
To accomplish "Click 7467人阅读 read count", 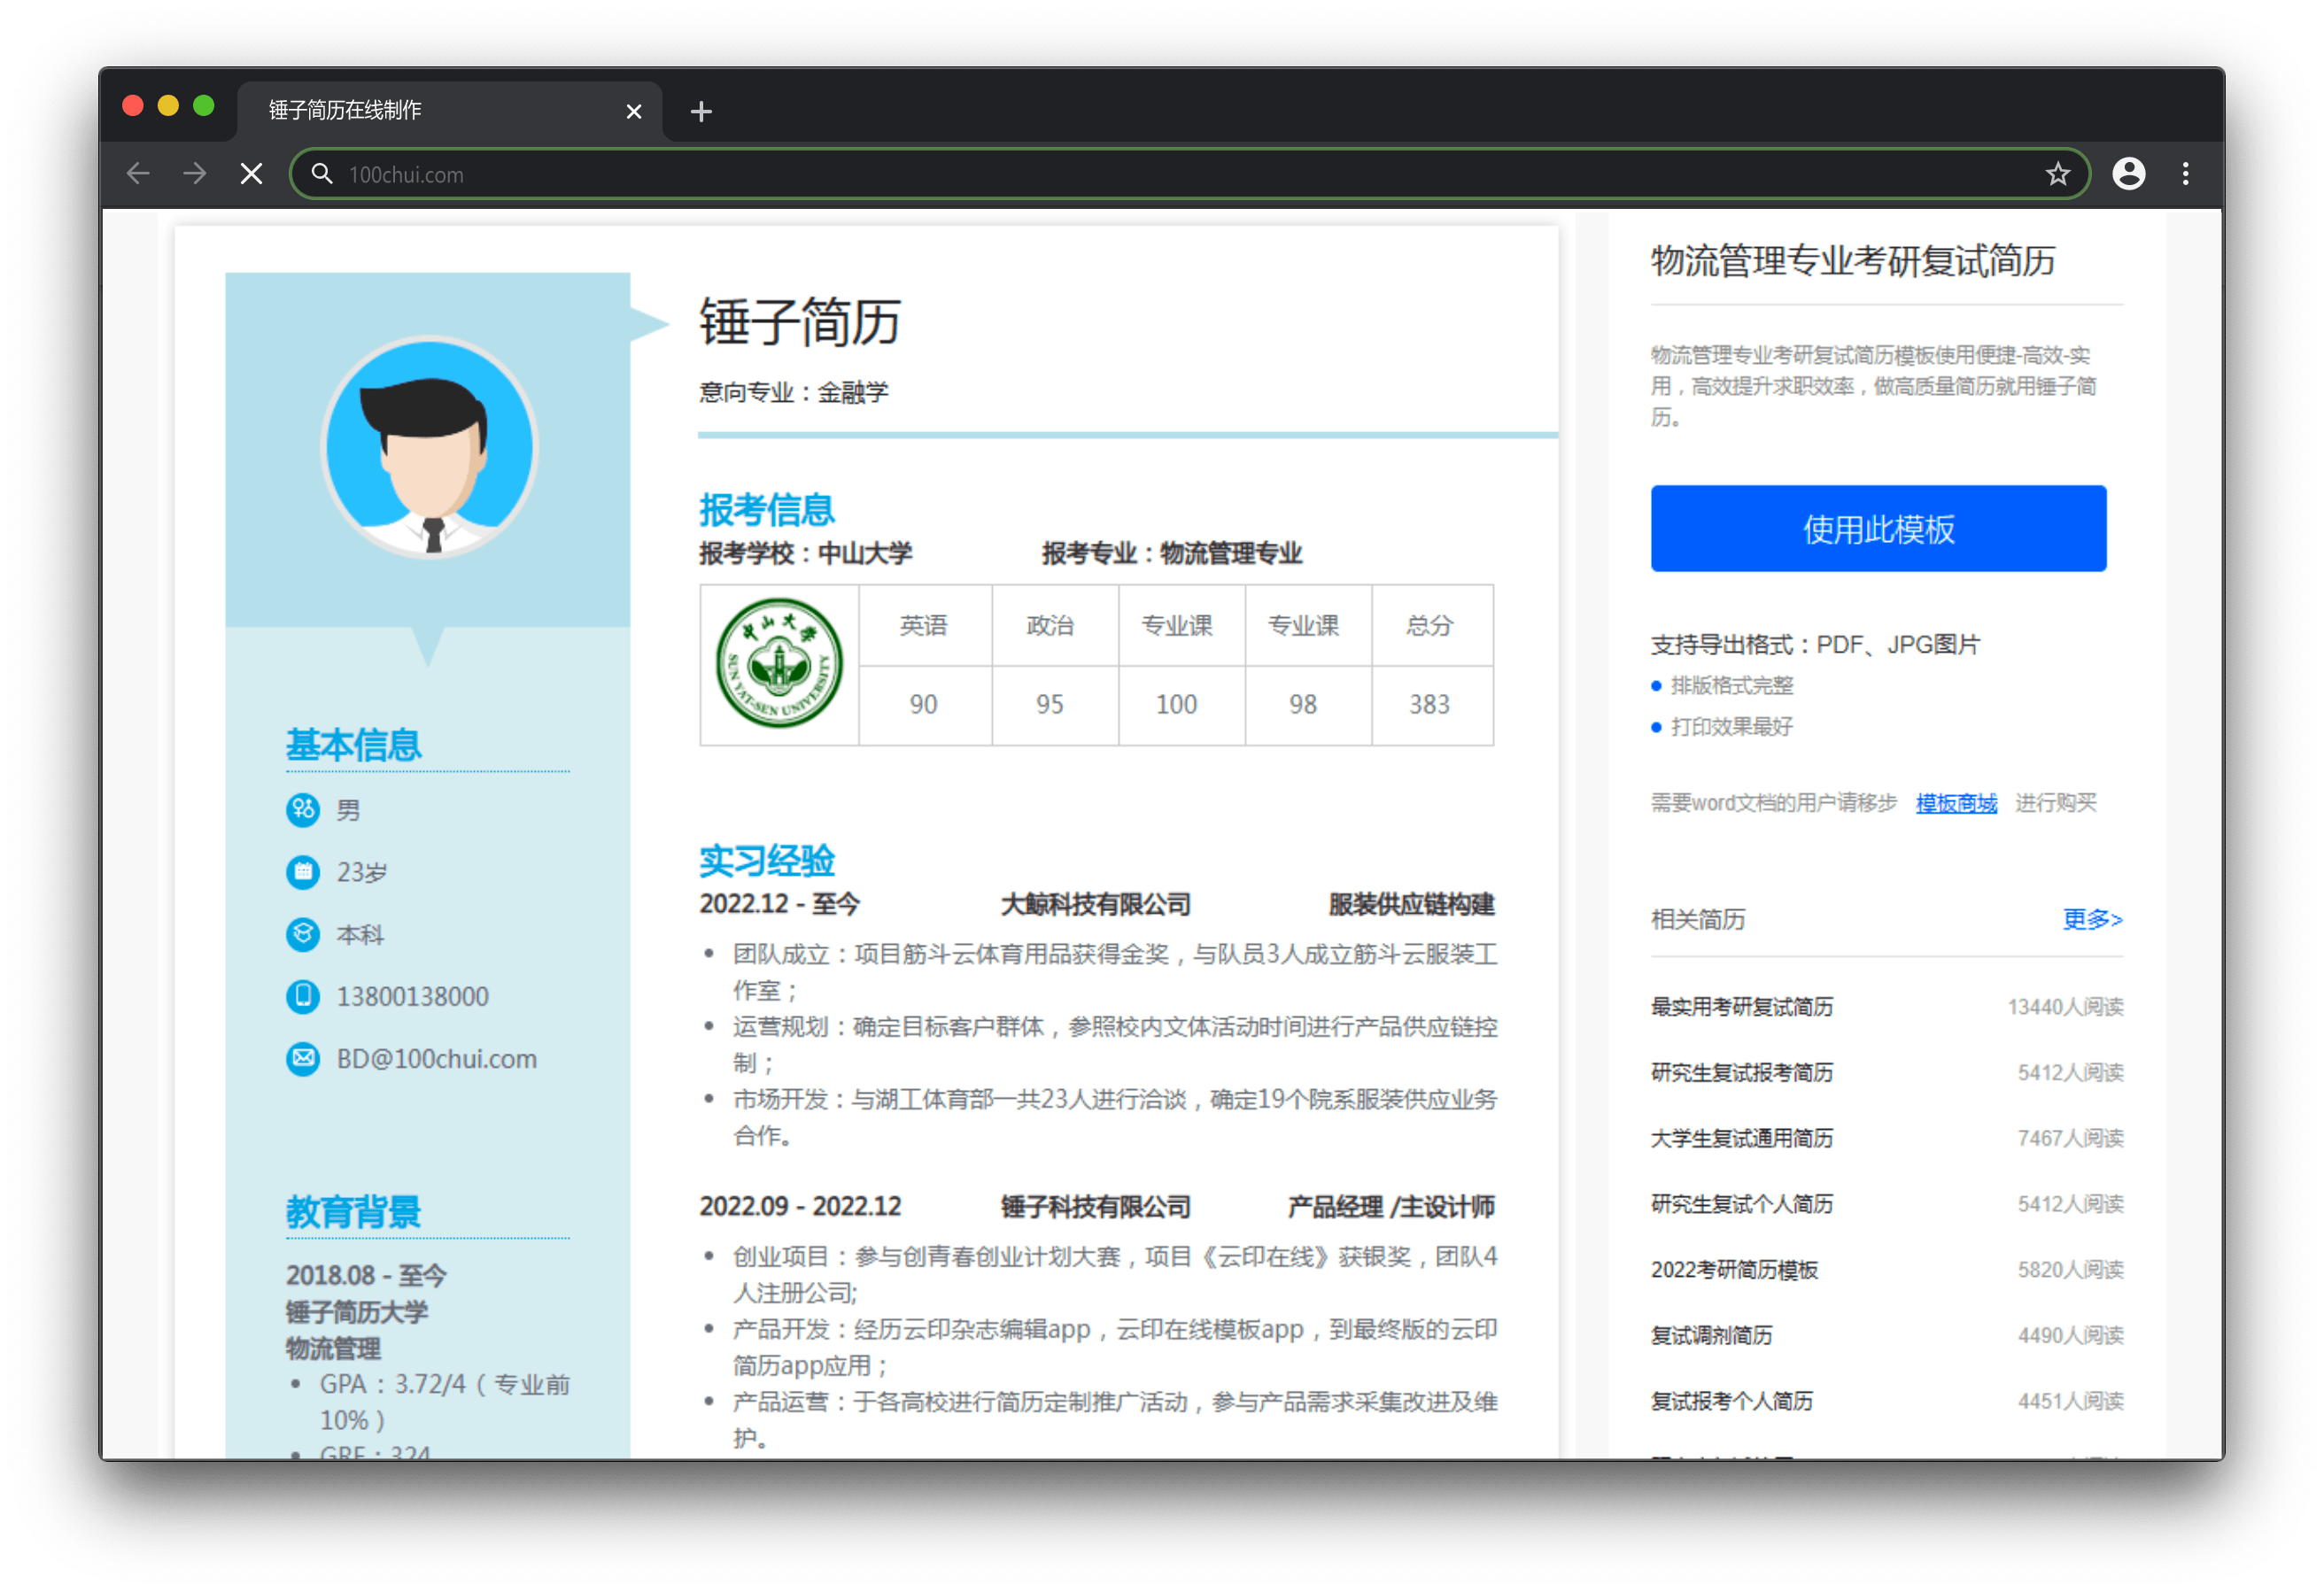I will click(x=2071, y=1139).
